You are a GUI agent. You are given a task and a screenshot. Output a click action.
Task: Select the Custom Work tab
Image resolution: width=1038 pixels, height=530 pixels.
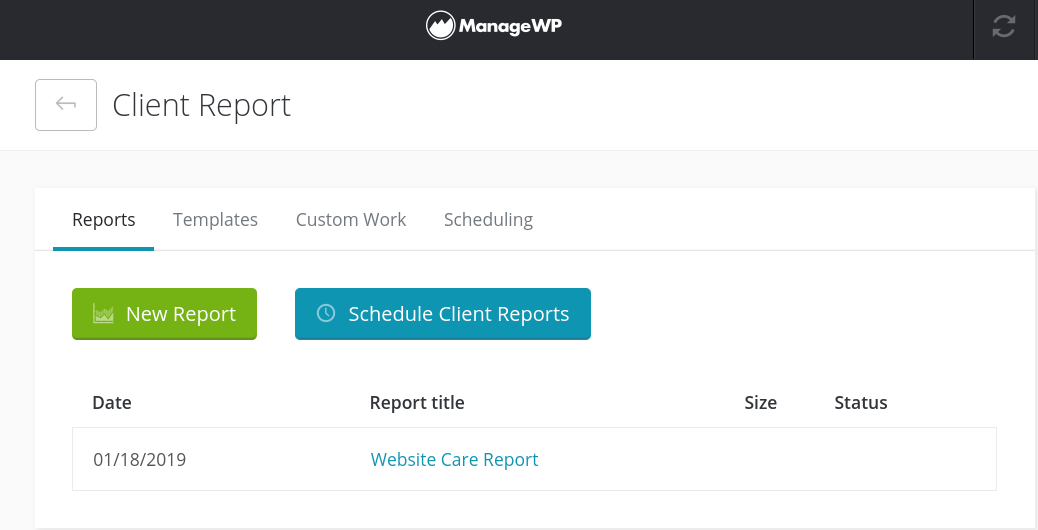click(x=351, y=219)
